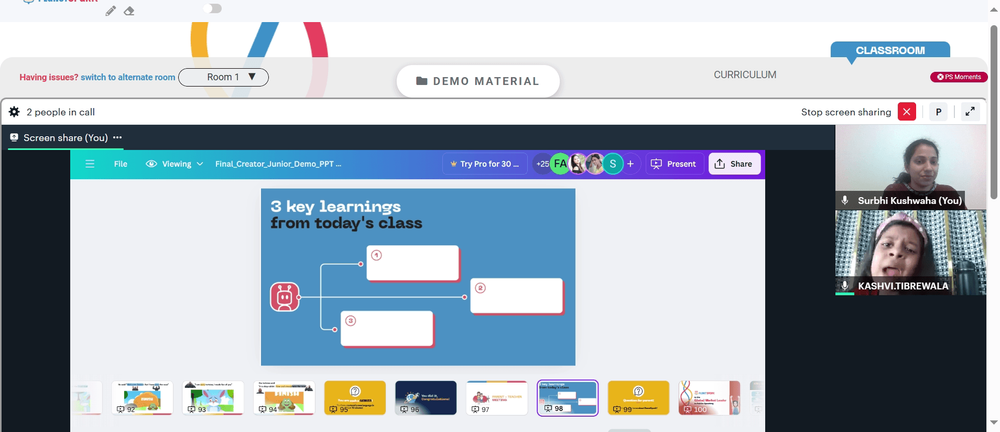
Task: Click the Share button
Action: tap(734, 164)
